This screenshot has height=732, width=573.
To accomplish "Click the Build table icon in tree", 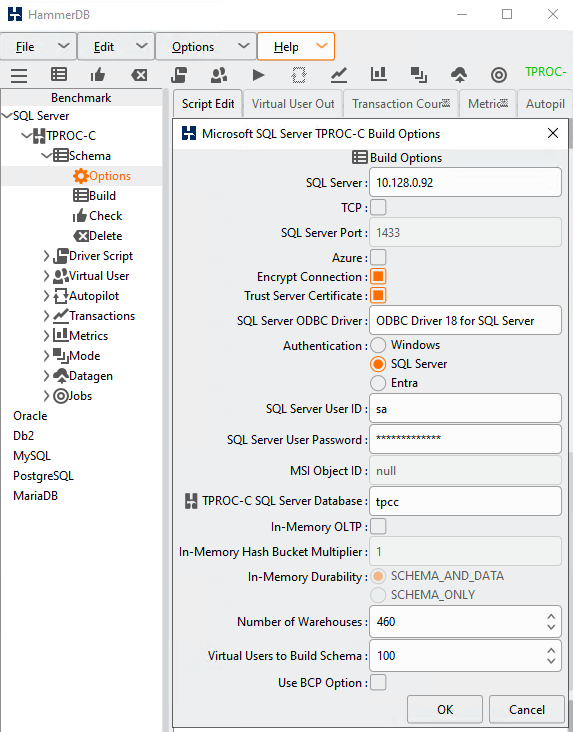I will coord(80,196).
